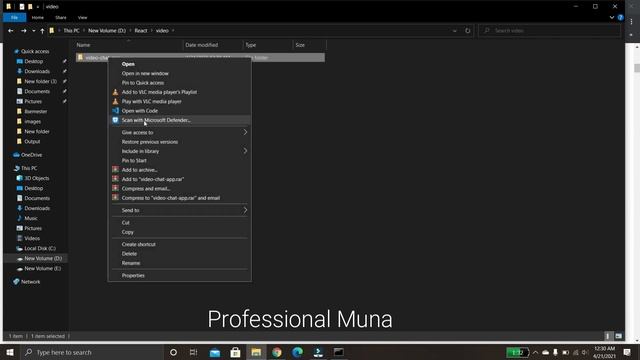Click the Refresh button in address bar

[467, 31]
